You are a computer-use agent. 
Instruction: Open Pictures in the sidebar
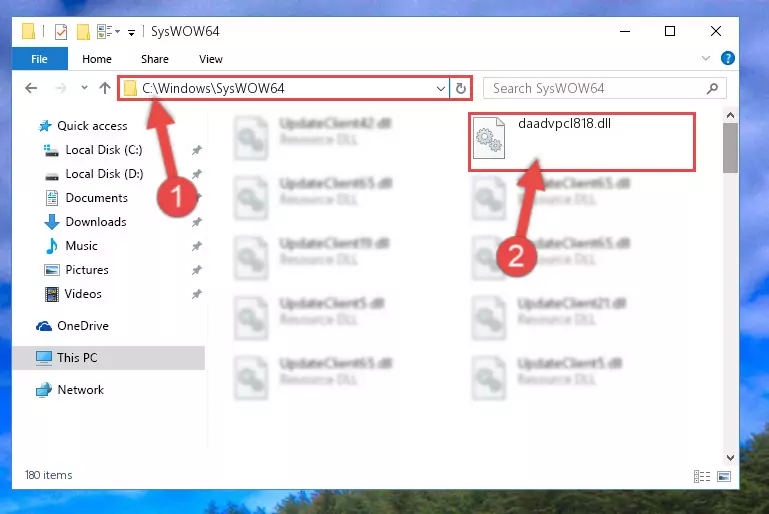[87, 270]
